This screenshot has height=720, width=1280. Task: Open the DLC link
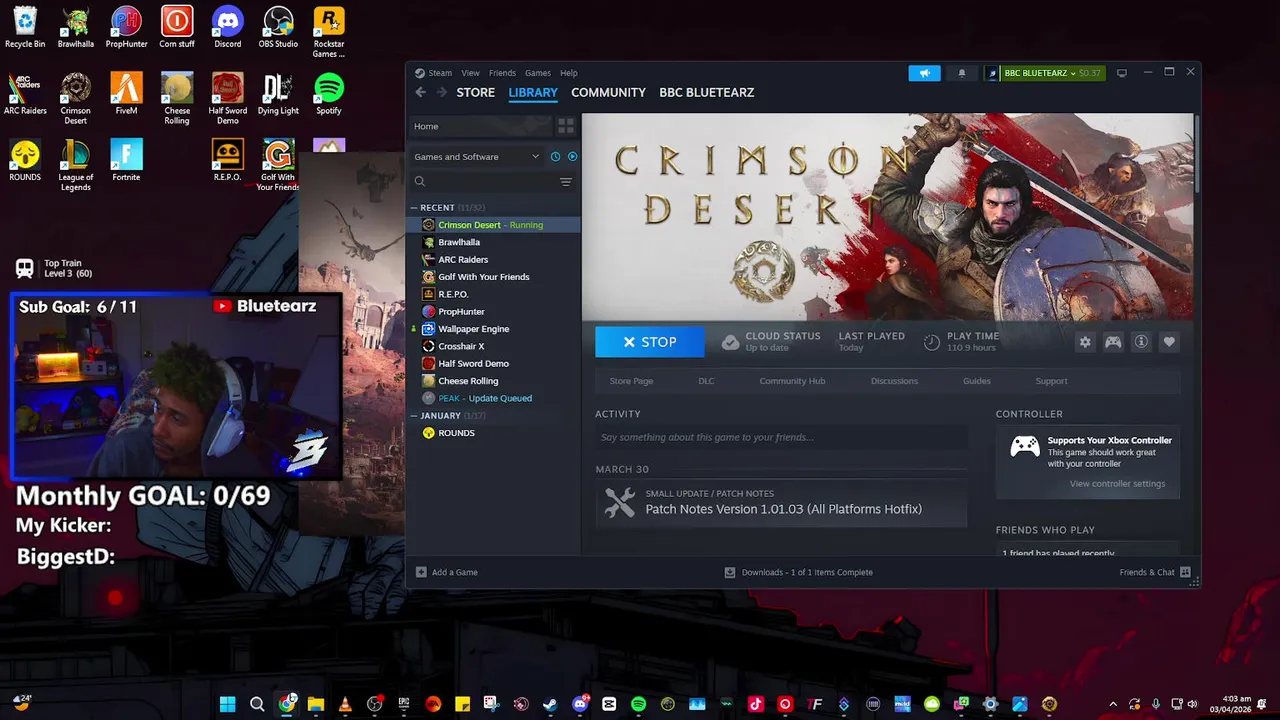click(706, 381)
